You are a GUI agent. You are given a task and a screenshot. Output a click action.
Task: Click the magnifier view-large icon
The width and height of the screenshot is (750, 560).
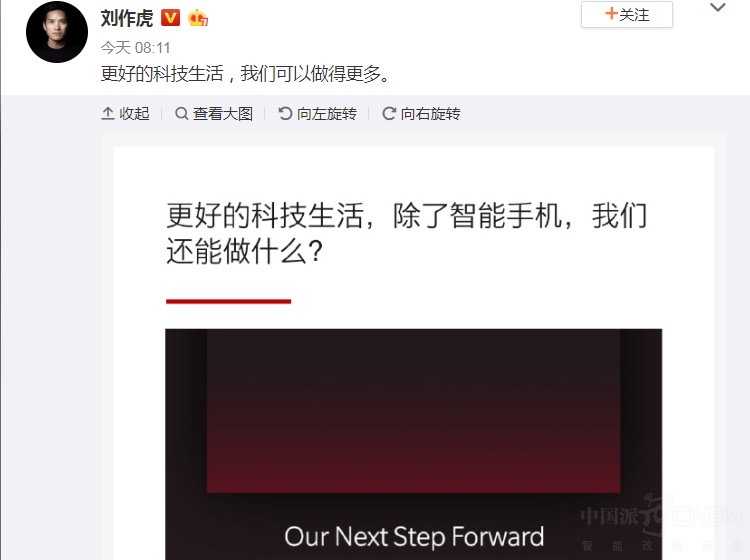tap(181, 114)
